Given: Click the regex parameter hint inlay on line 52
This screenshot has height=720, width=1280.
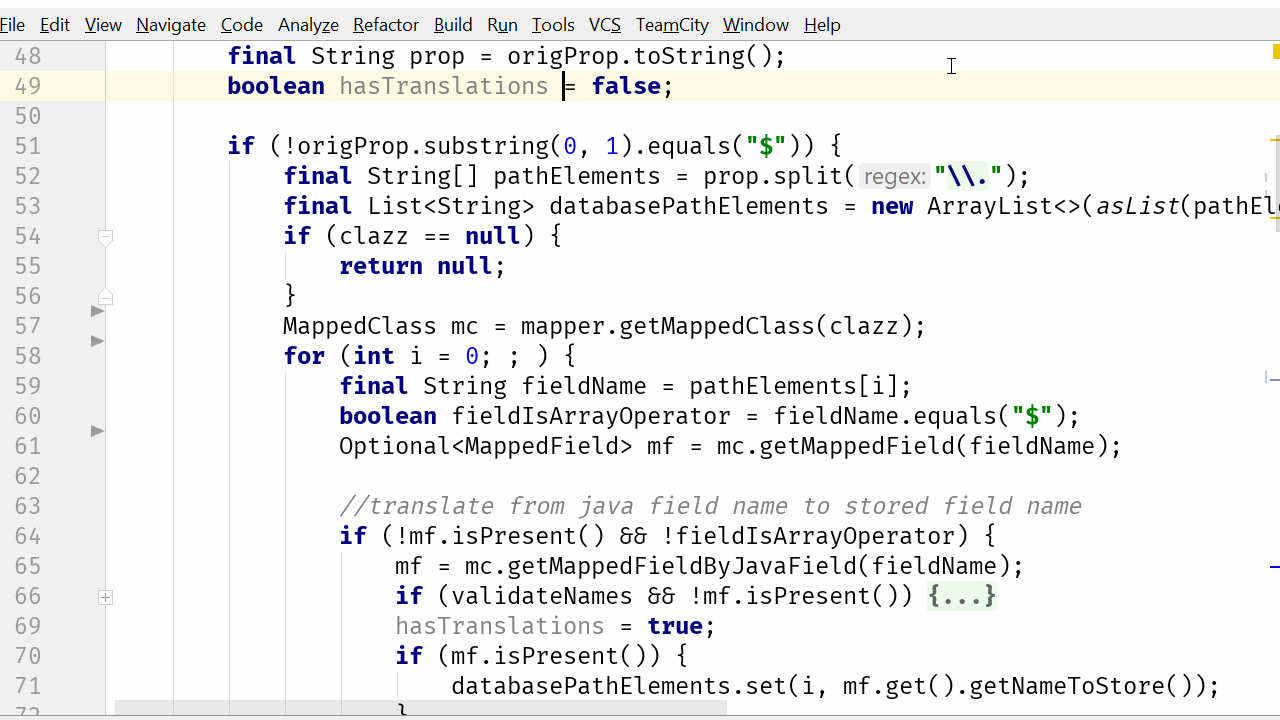Looking at the screenshot, I should pyautogui.click(x=893, y=176).
